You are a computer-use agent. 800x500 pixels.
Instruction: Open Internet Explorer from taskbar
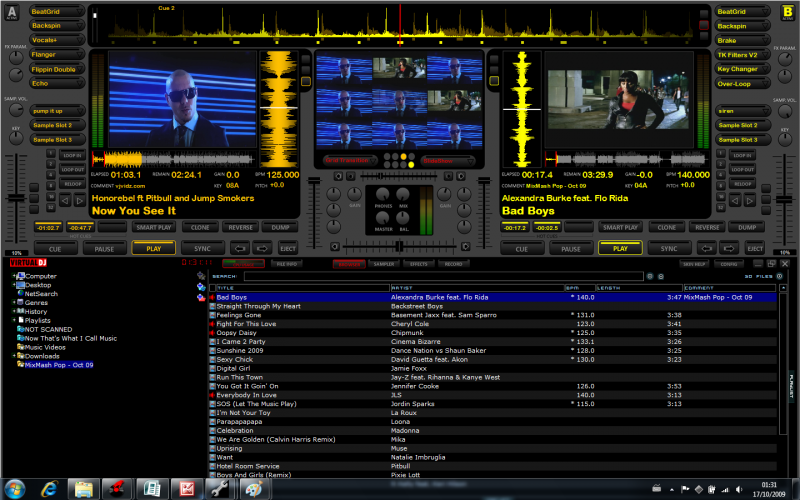49,489
